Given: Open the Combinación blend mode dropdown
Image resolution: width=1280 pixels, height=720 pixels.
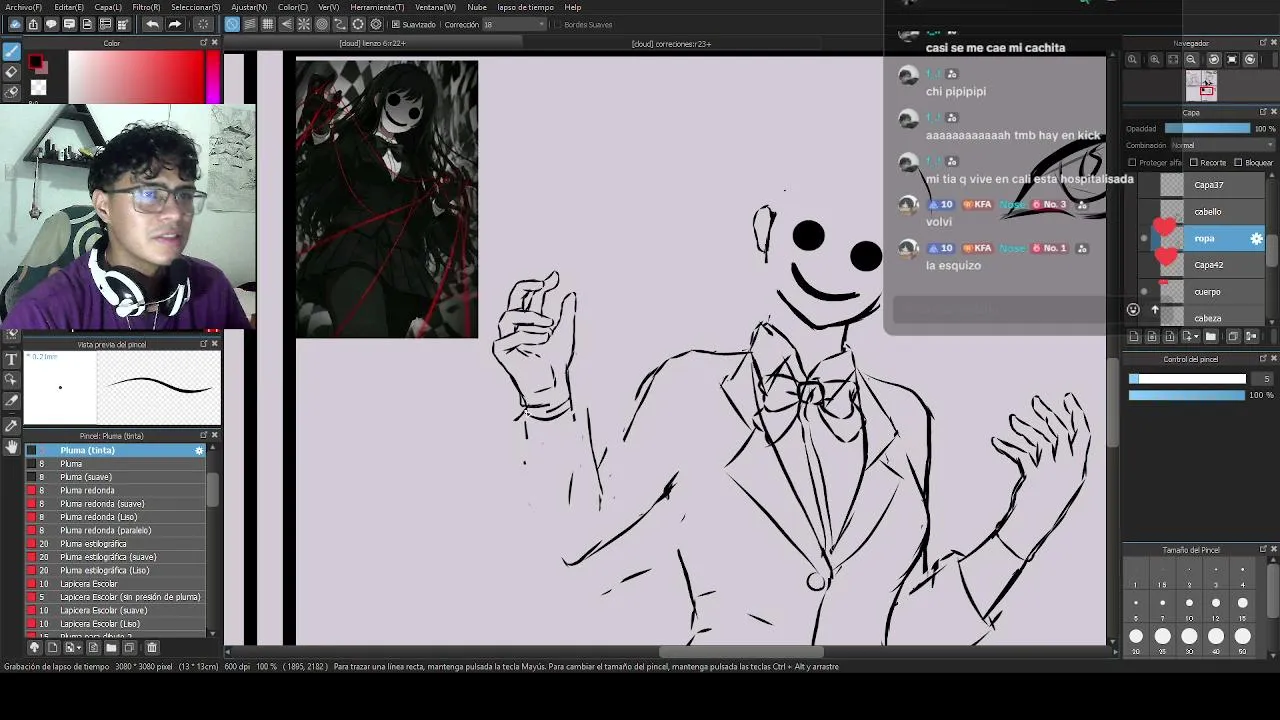Looking at the screenshot, I should point(1222,145).
